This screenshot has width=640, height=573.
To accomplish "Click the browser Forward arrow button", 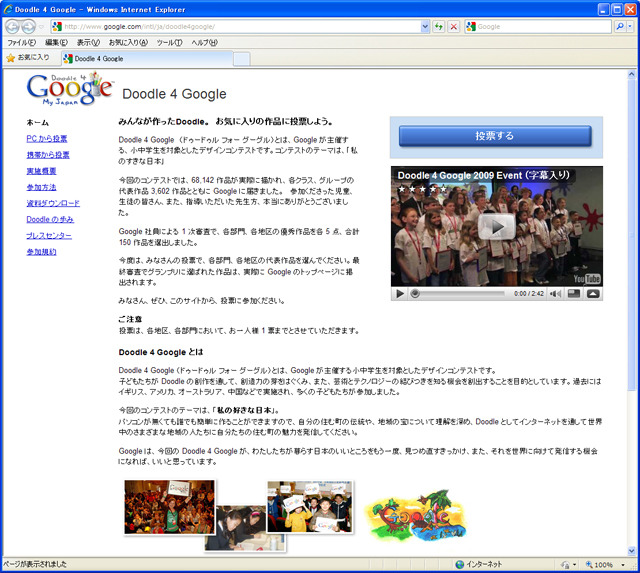I will [28, 27].
